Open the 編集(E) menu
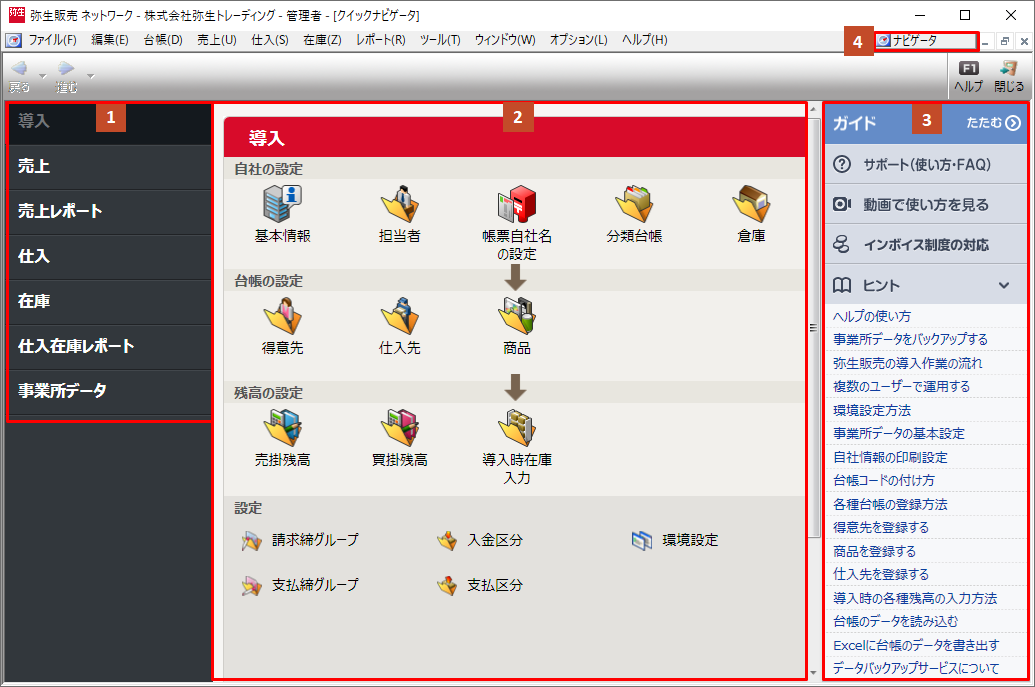Screen dimensions: 1035x687 click(110, 40)
